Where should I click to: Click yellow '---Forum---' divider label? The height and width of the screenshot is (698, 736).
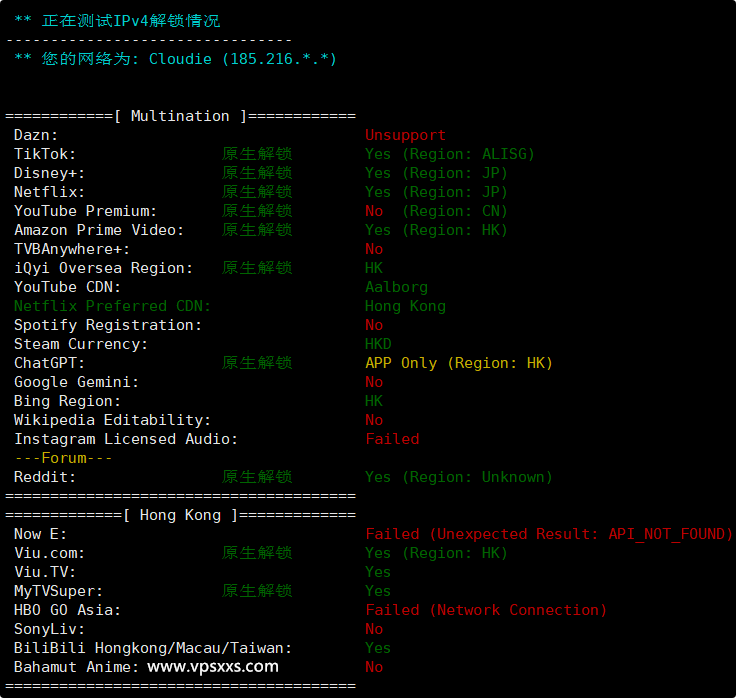(x=63, y=458)
